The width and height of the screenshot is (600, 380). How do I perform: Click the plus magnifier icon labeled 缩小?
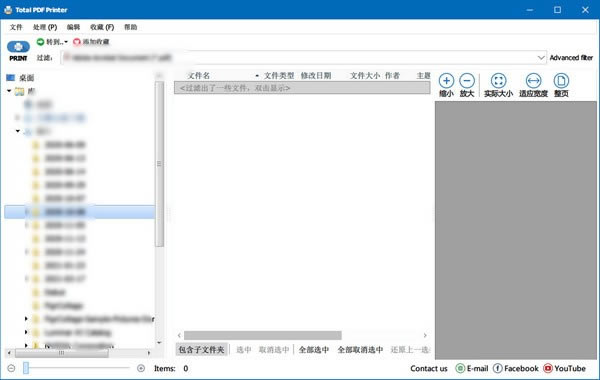[446, 81]
